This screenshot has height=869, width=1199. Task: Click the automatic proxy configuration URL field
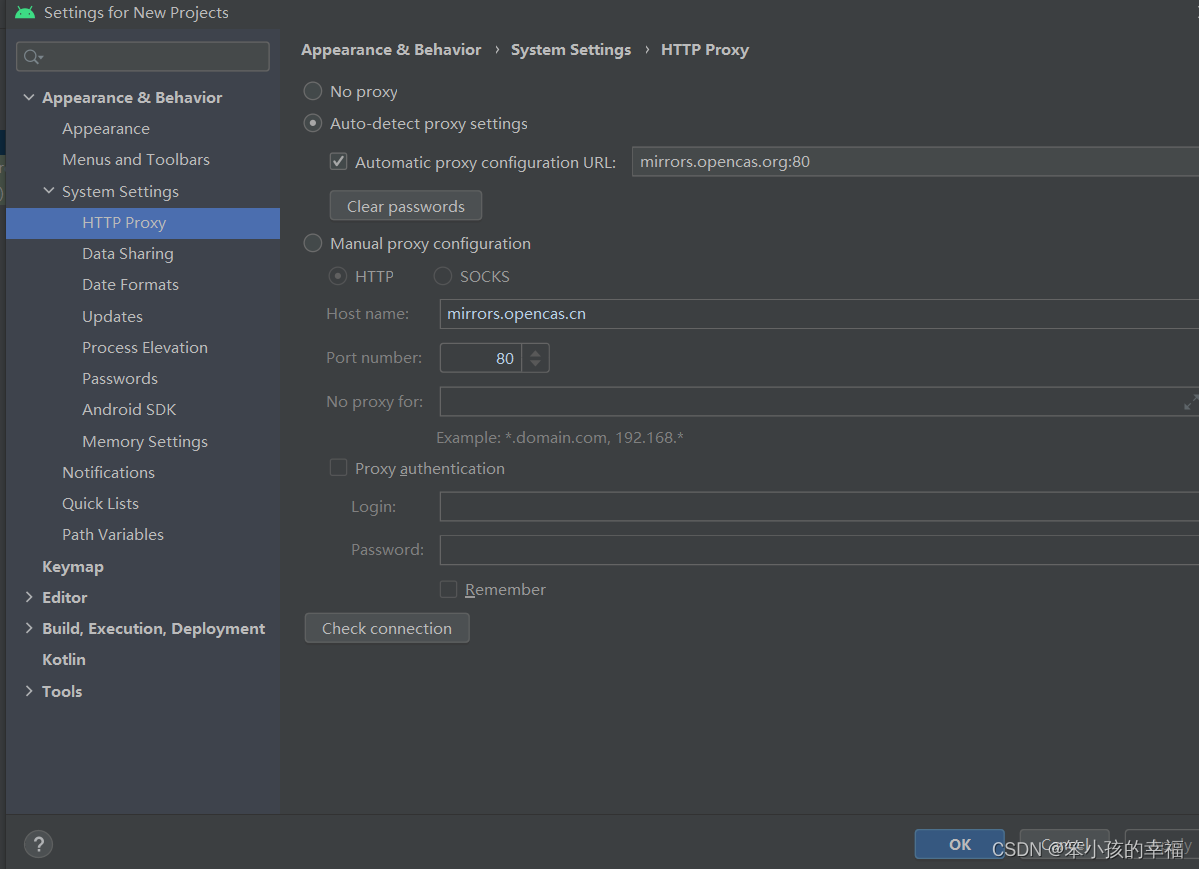coord(915,161)
